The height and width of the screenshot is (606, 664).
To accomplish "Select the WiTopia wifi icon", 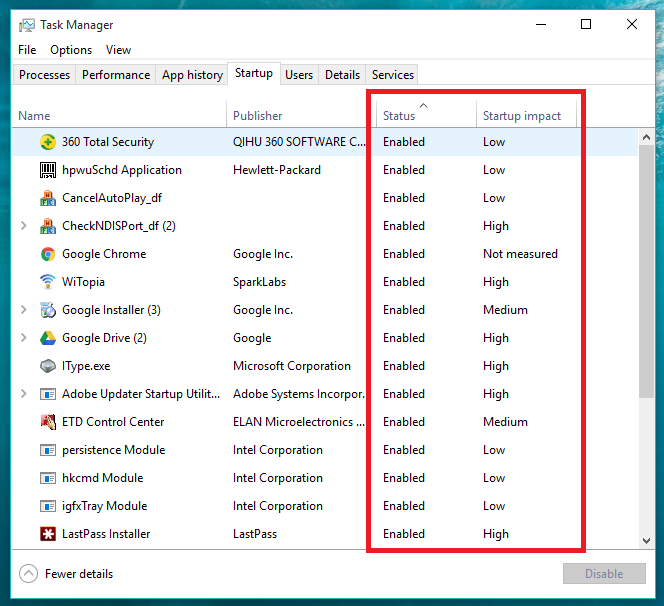I will (x=48, y=282).
